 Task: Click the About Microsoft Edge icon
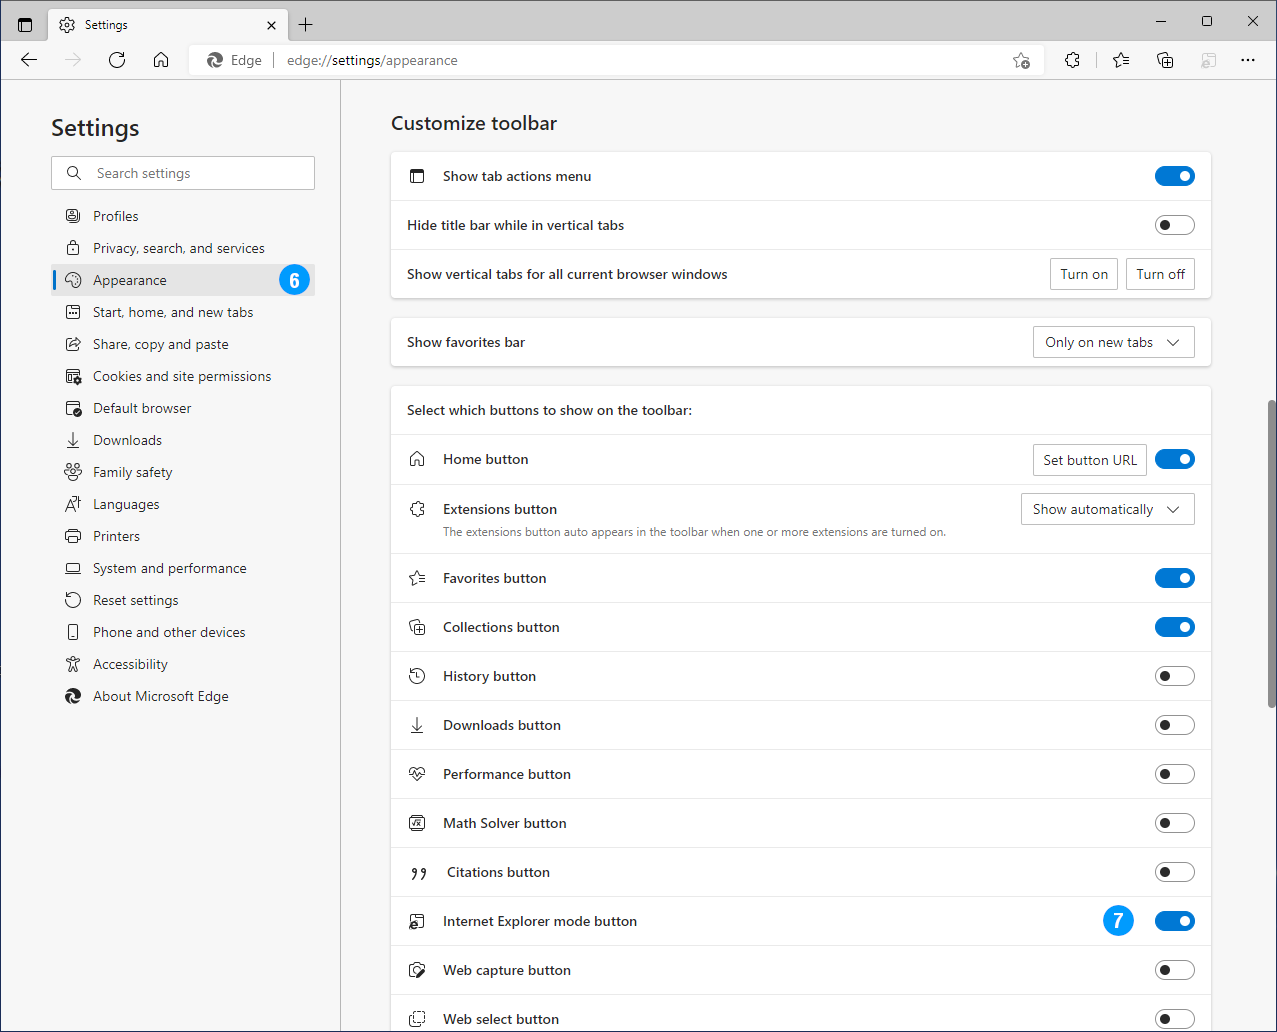point(72,695)
